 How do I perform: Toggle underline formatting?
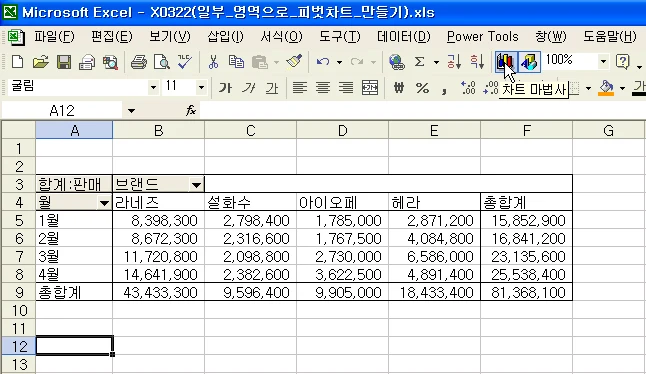tap(272, 88)
